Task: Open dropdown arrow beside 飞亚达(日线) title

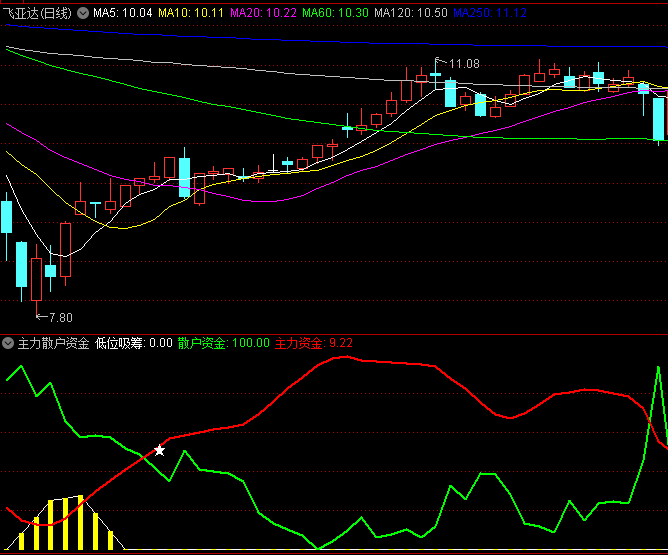Action: [83, 13]
